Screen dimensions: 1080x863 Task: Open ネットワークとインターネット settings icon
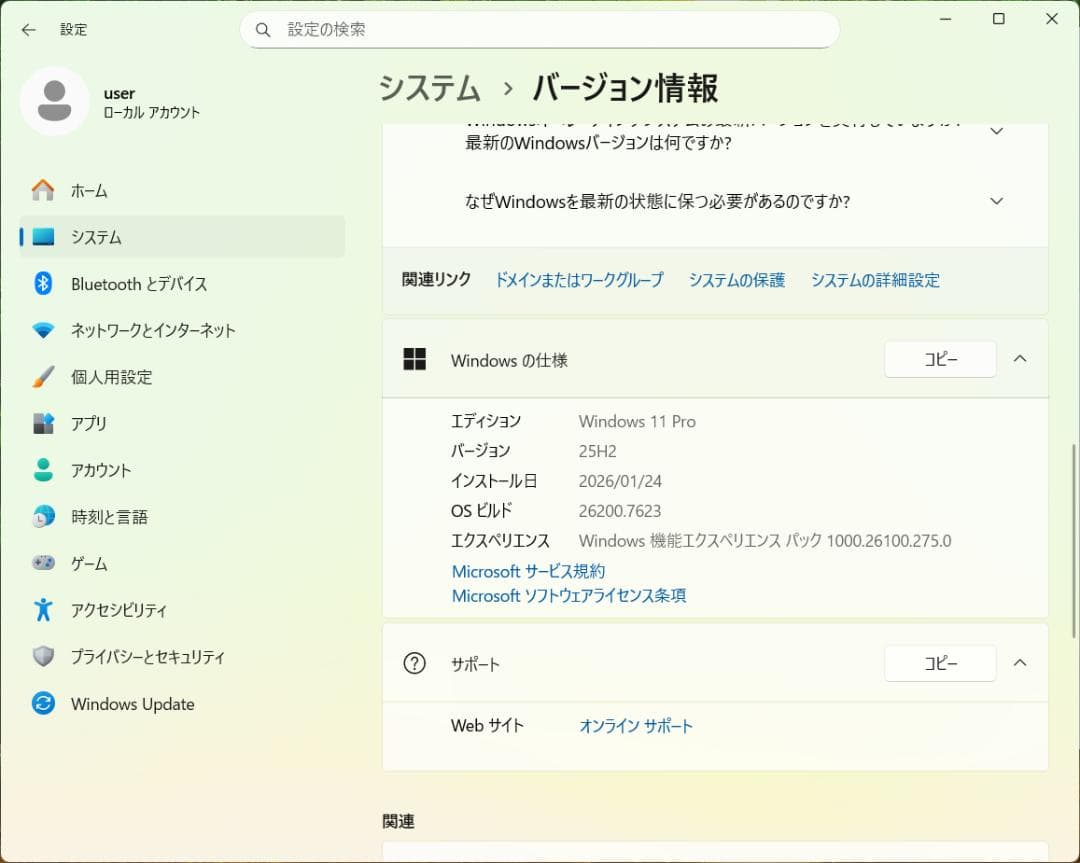click(x=42, y=330)
